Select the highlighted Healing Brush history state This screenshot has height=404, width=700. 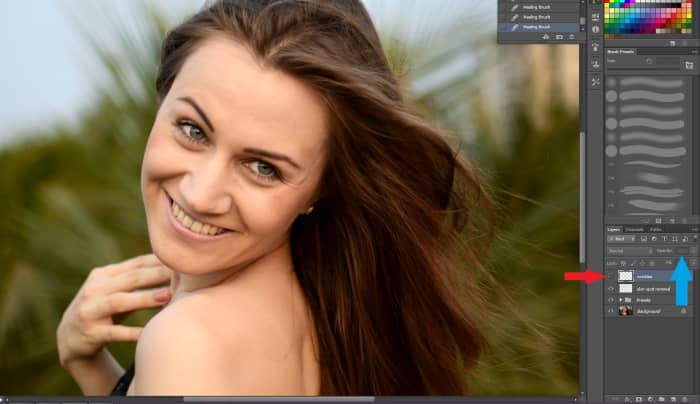[x=539, y=27]
